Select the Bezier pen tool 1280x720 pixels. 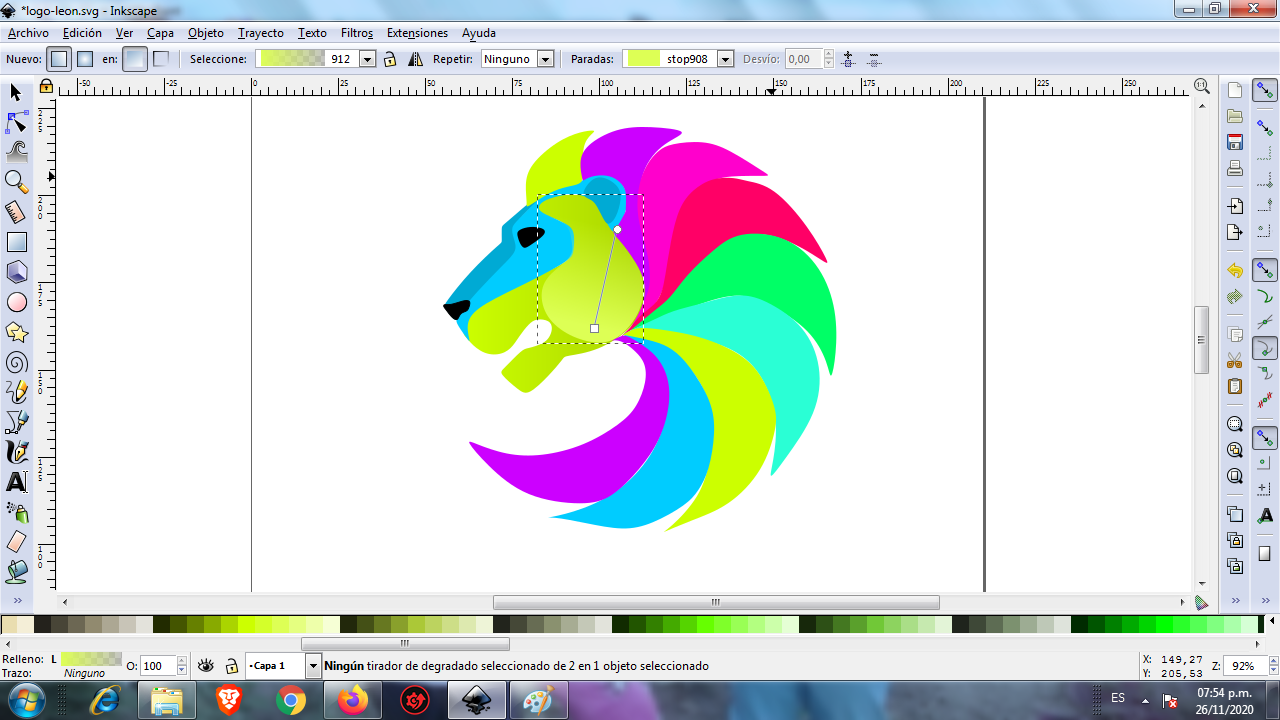tap(16, 422)
